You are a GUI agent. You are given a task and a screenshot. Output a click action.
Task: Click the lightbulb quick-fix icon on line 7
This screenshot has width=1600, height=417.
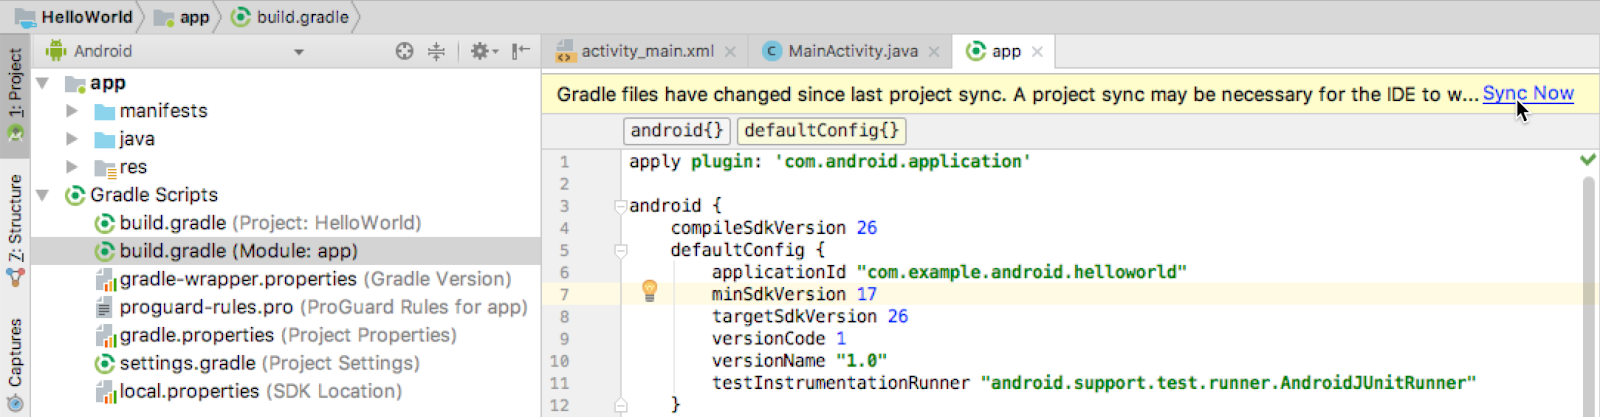[x=649, y=292]
